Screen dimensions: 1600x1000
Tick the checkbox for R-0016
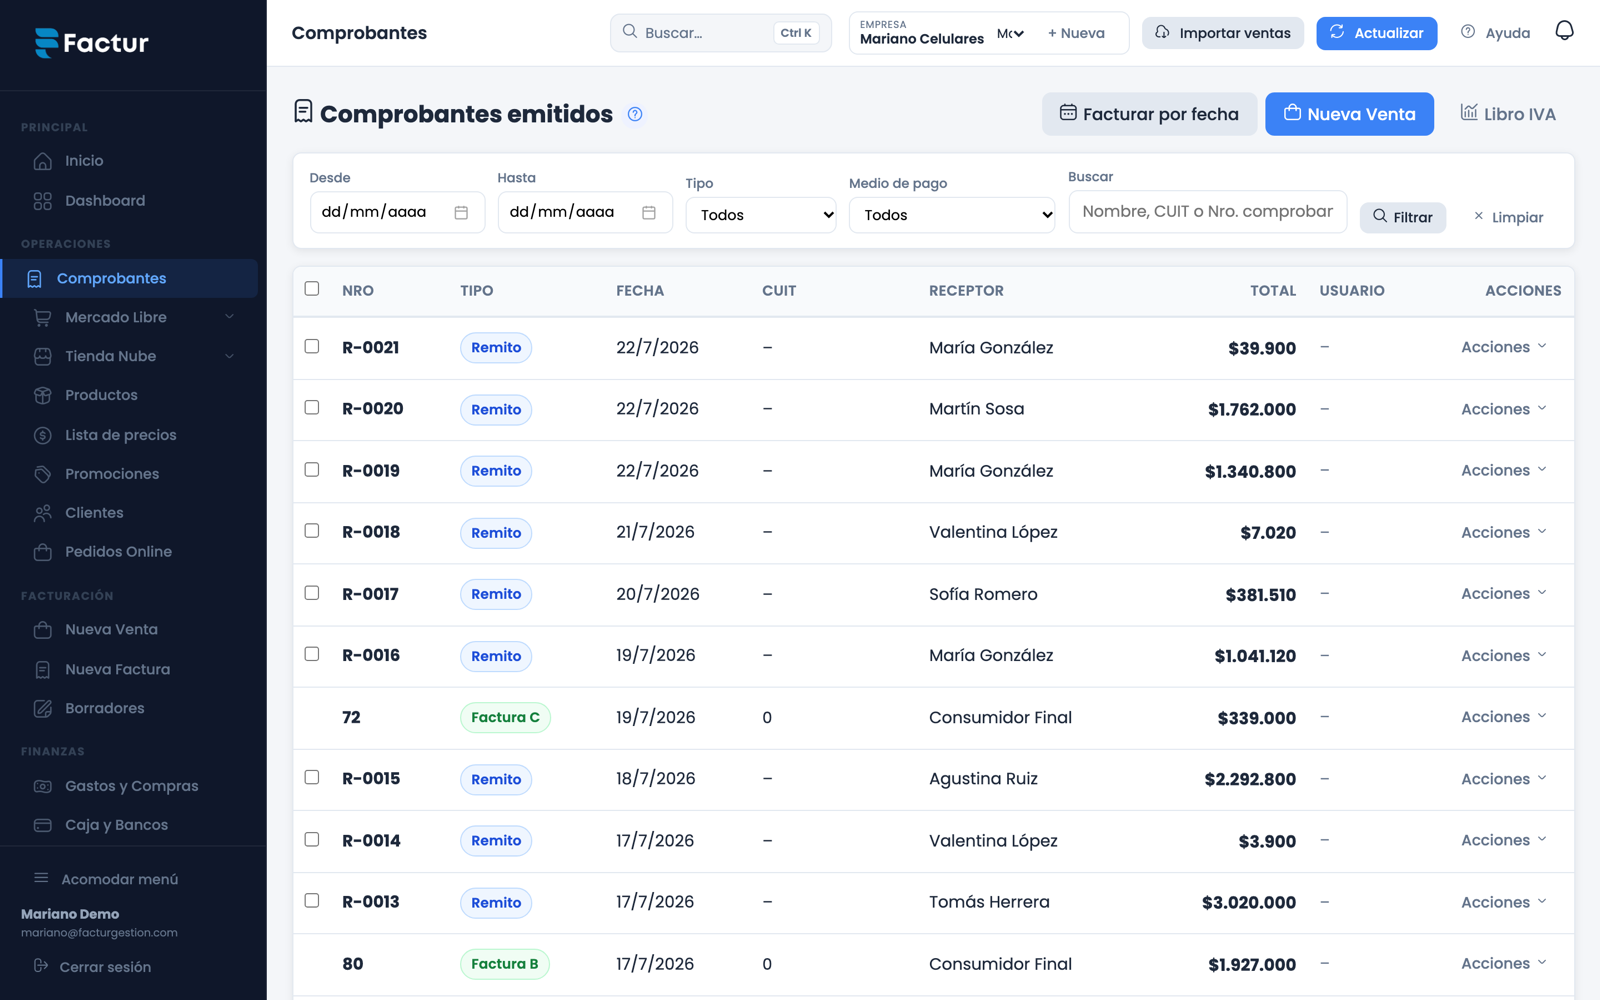[x=312, y=654]
